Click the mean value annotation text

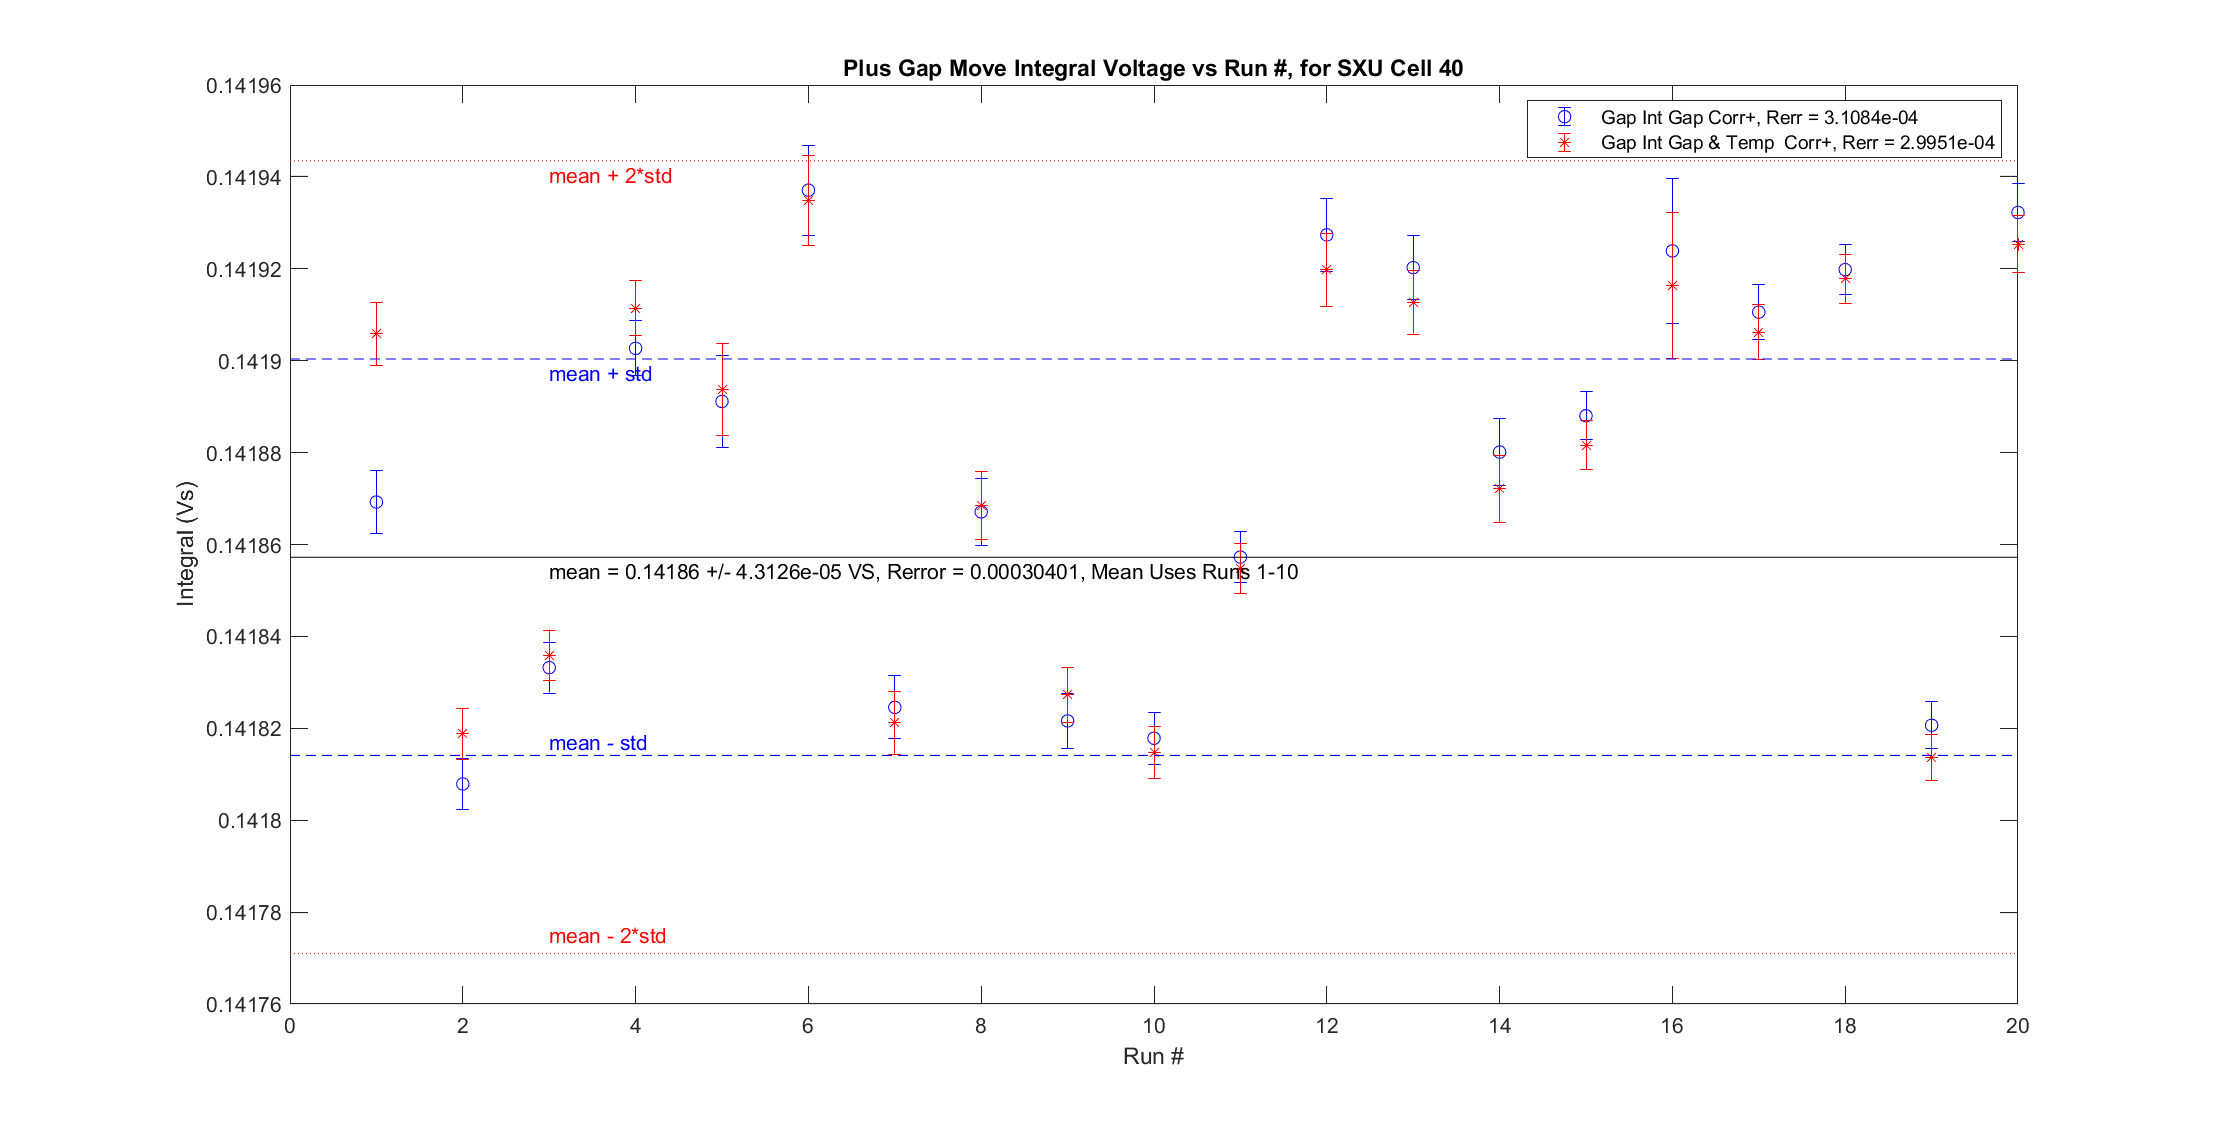coord(922,572)
